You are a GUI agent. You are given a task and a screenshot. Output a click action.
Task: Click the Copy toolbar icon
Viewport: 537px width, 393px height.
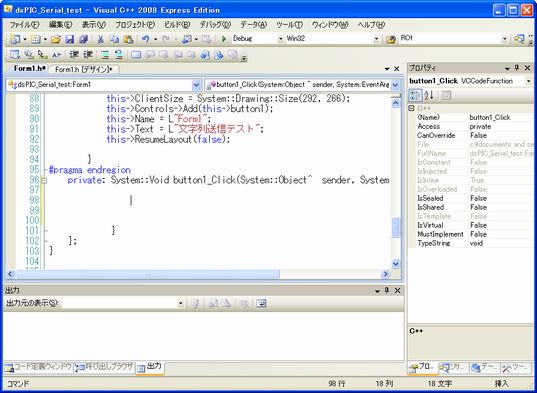tap(114, 39)
